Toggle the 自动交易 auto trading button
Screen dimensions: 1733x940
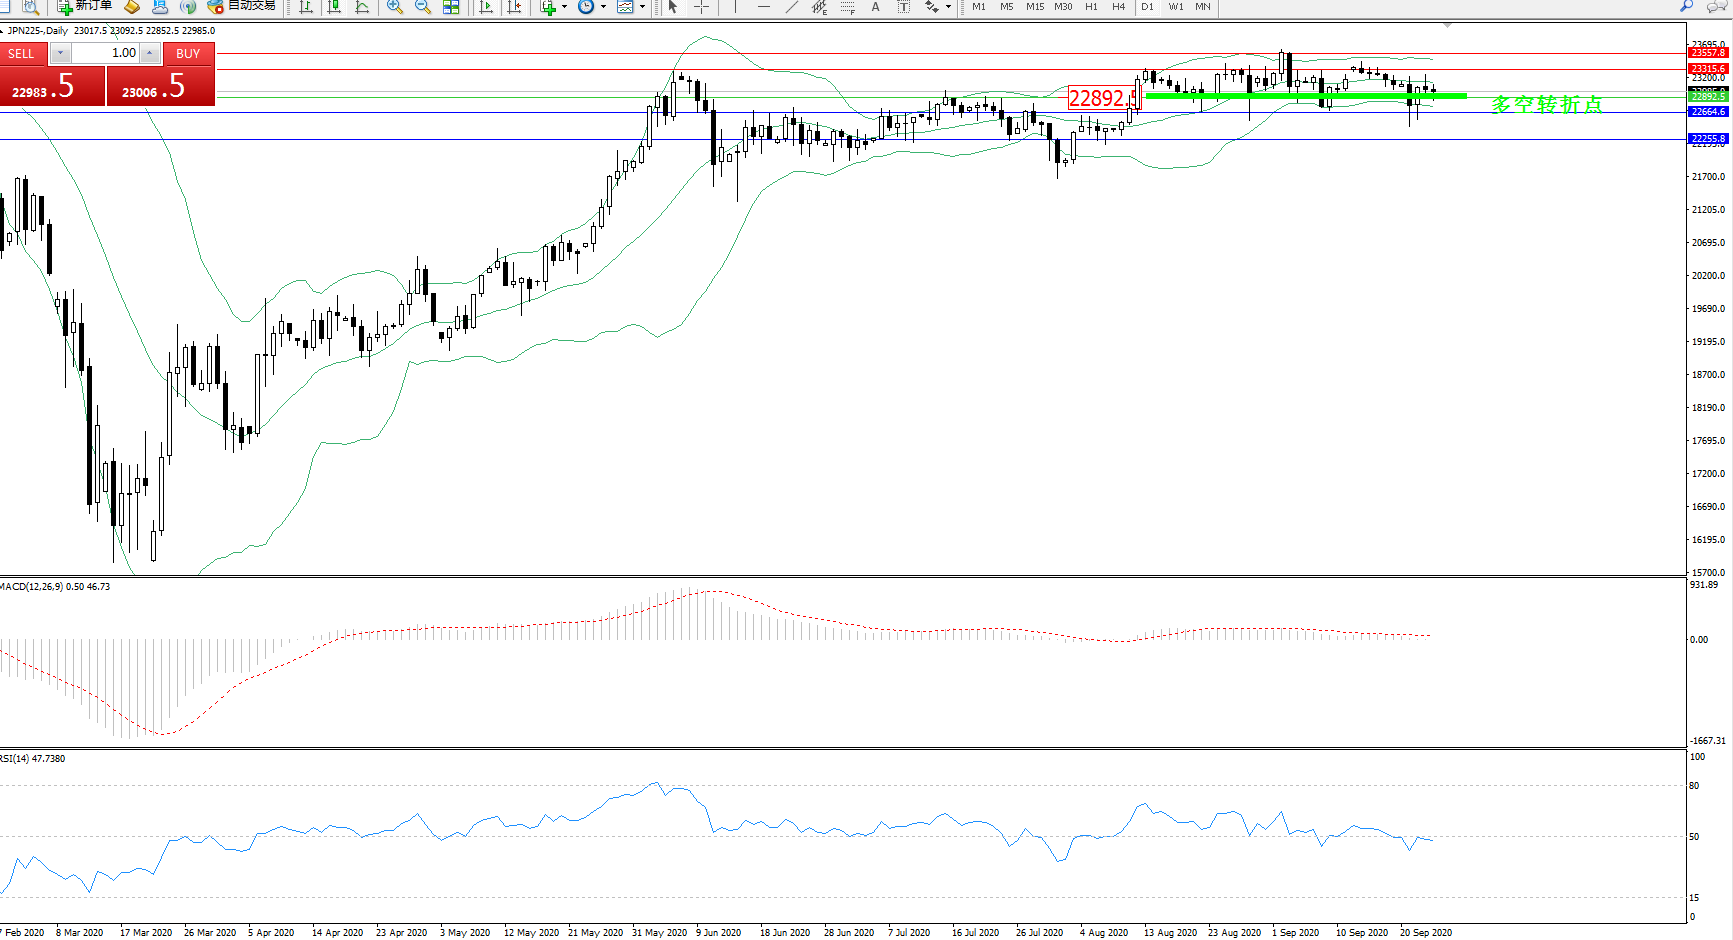pos(242,6)
